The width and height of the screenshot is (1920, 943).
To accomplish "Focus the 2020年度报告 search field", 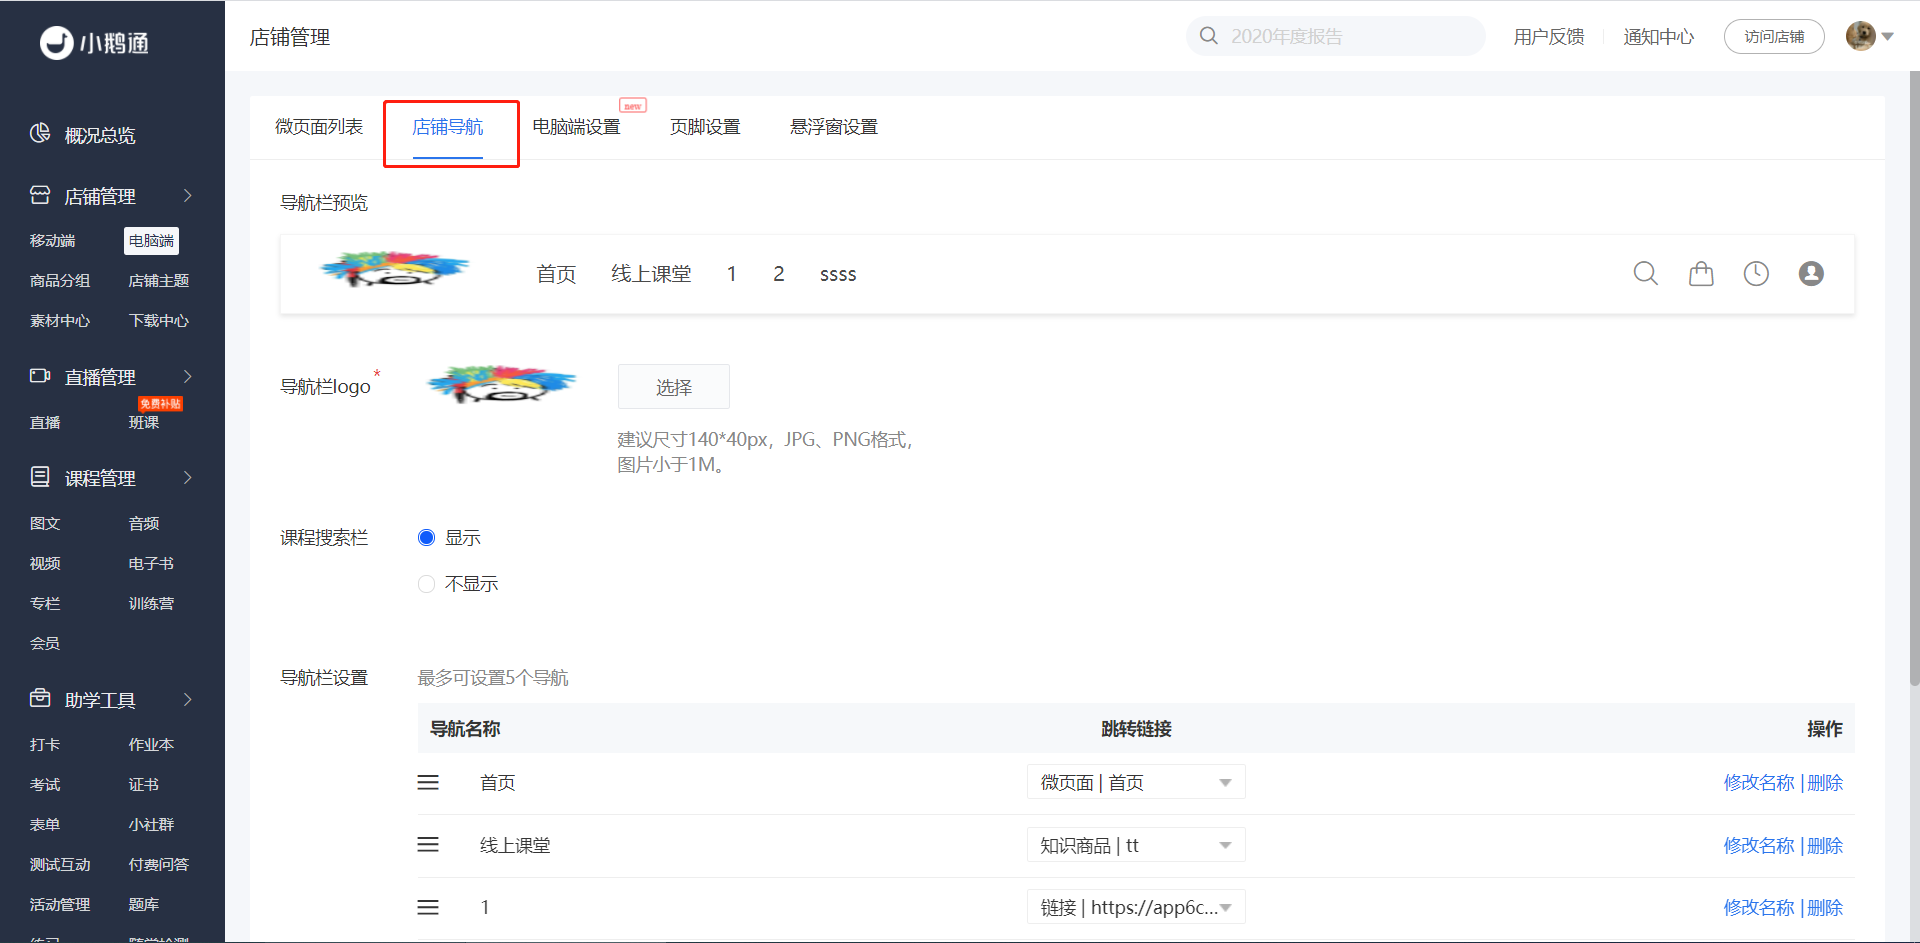I will 1336,36.
